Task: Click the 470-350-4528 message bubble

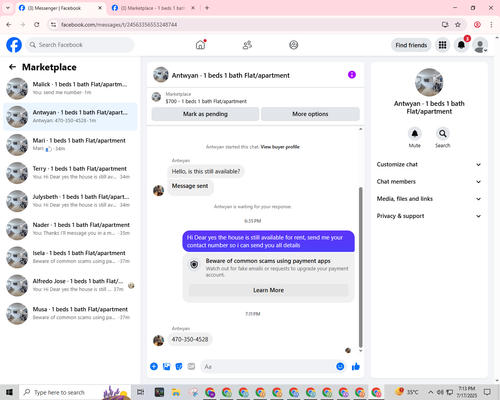Action: [x=190, y=339]
